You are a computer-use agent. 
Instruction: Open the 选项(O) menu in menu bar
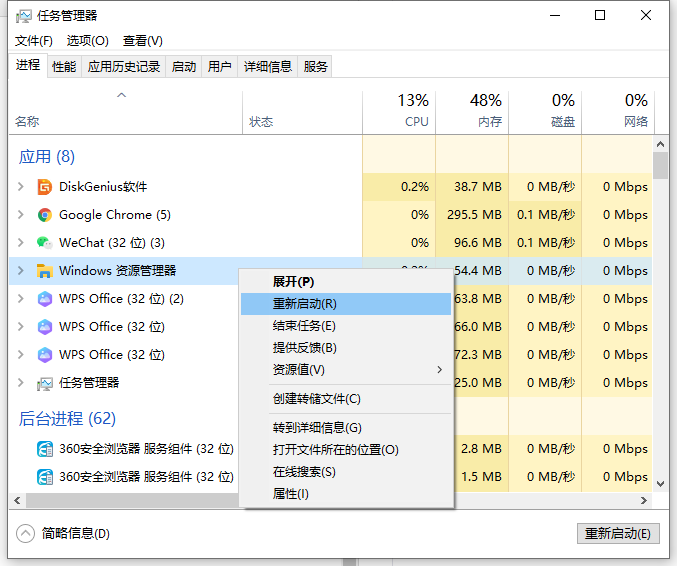pos(87,41)
